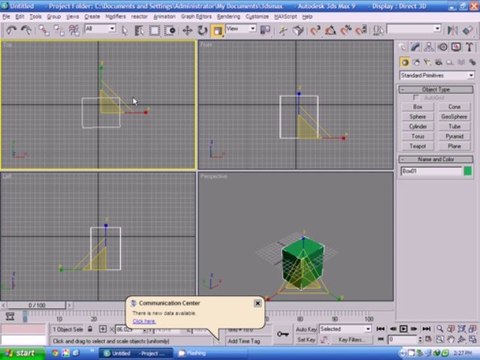Click the Undo arrow in the main toolbar
The height and width of the screenshot is (360, 480).
tap(12, 30)
